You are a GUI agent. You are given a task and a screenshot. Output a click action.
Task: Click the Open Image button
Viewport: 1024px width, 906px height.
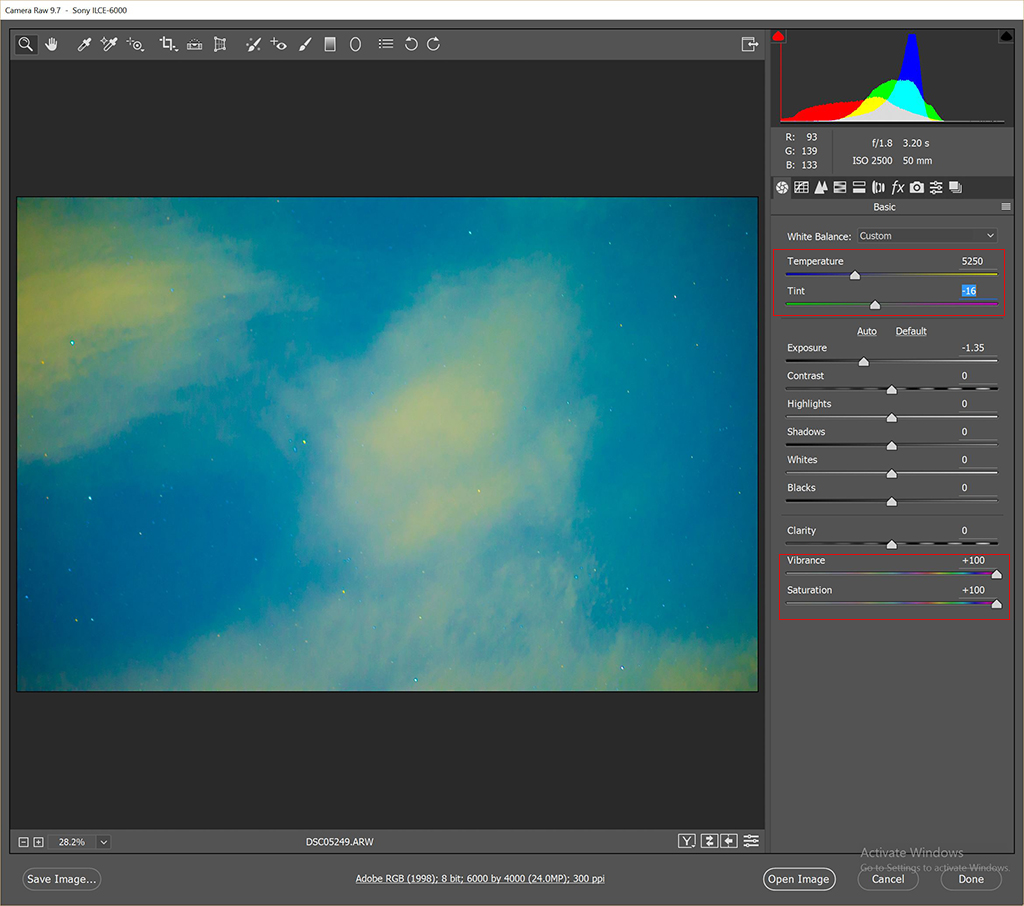click(x=798, y=879)
